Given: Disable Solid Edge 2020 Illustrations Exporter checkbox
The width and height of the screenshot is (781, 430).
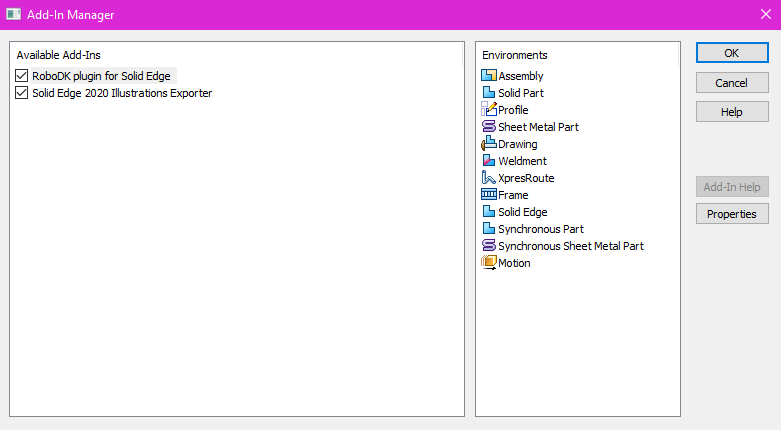Looking at the screenshot, I should coord(22,93).
